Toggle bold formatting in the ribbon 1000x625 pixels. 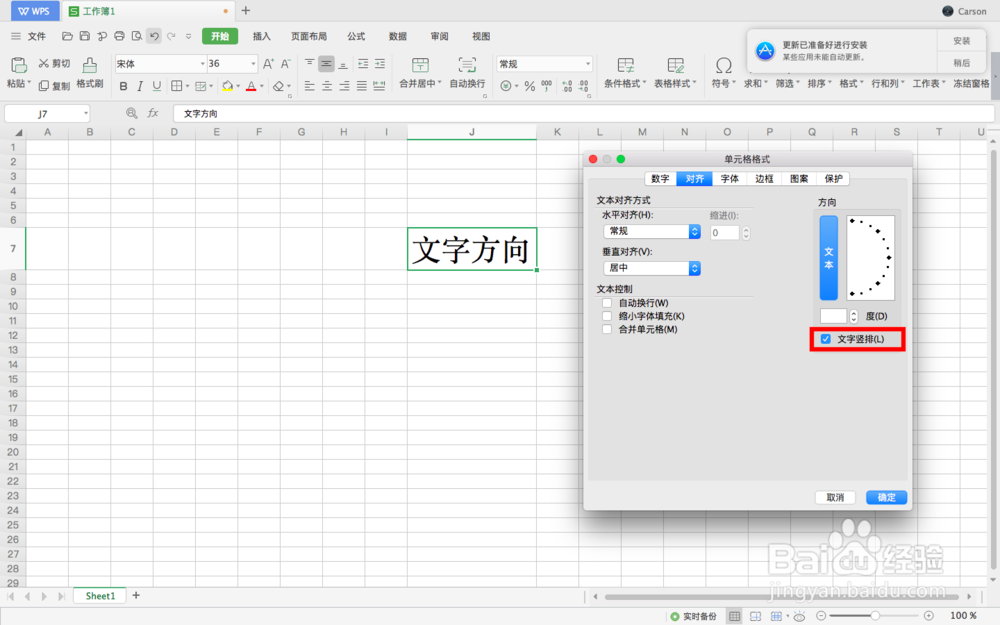tap(123, 86)
